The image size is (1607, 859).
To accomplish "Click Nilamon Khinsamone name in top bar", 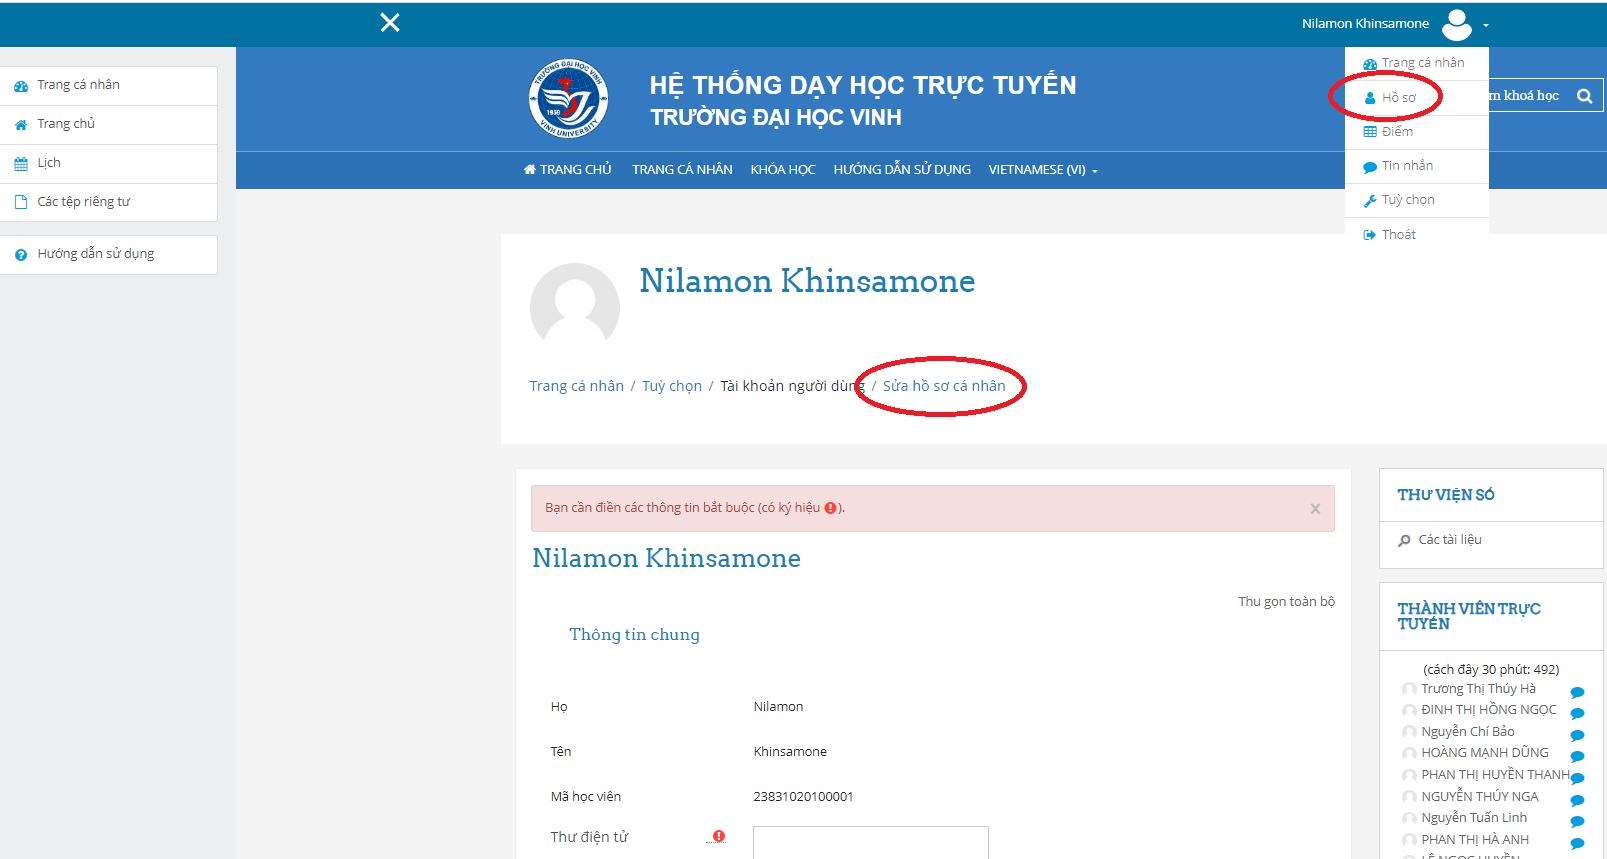I will pos(1365,24).
